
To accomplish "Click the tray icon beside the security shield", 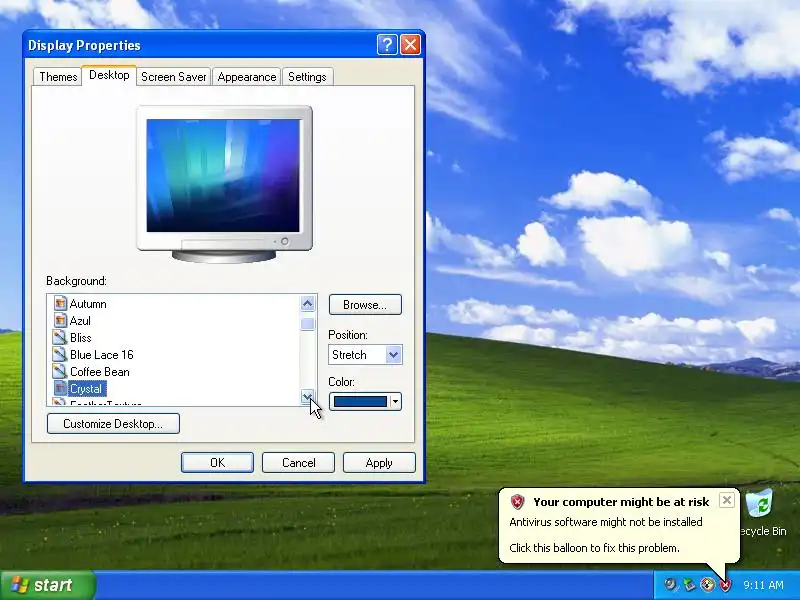I will click(707, 584).
